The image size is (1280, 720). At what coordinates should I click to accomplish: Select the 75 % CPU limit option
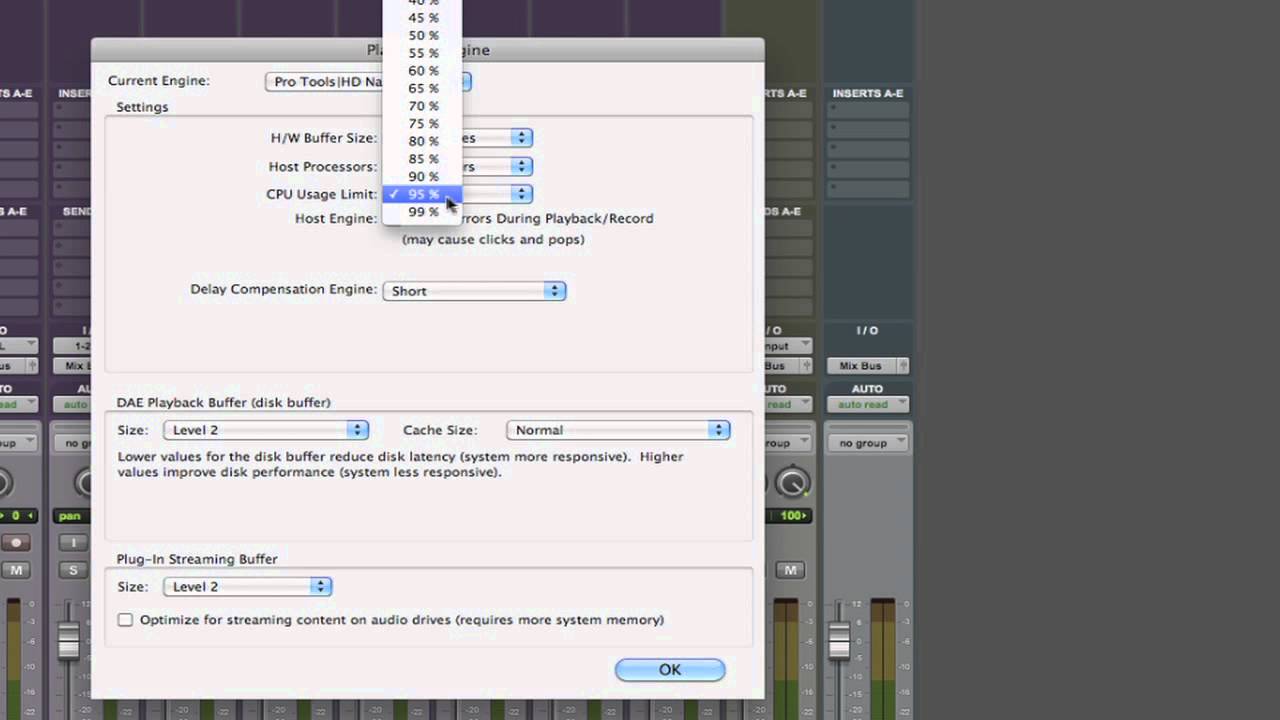(x=423, y=124)
